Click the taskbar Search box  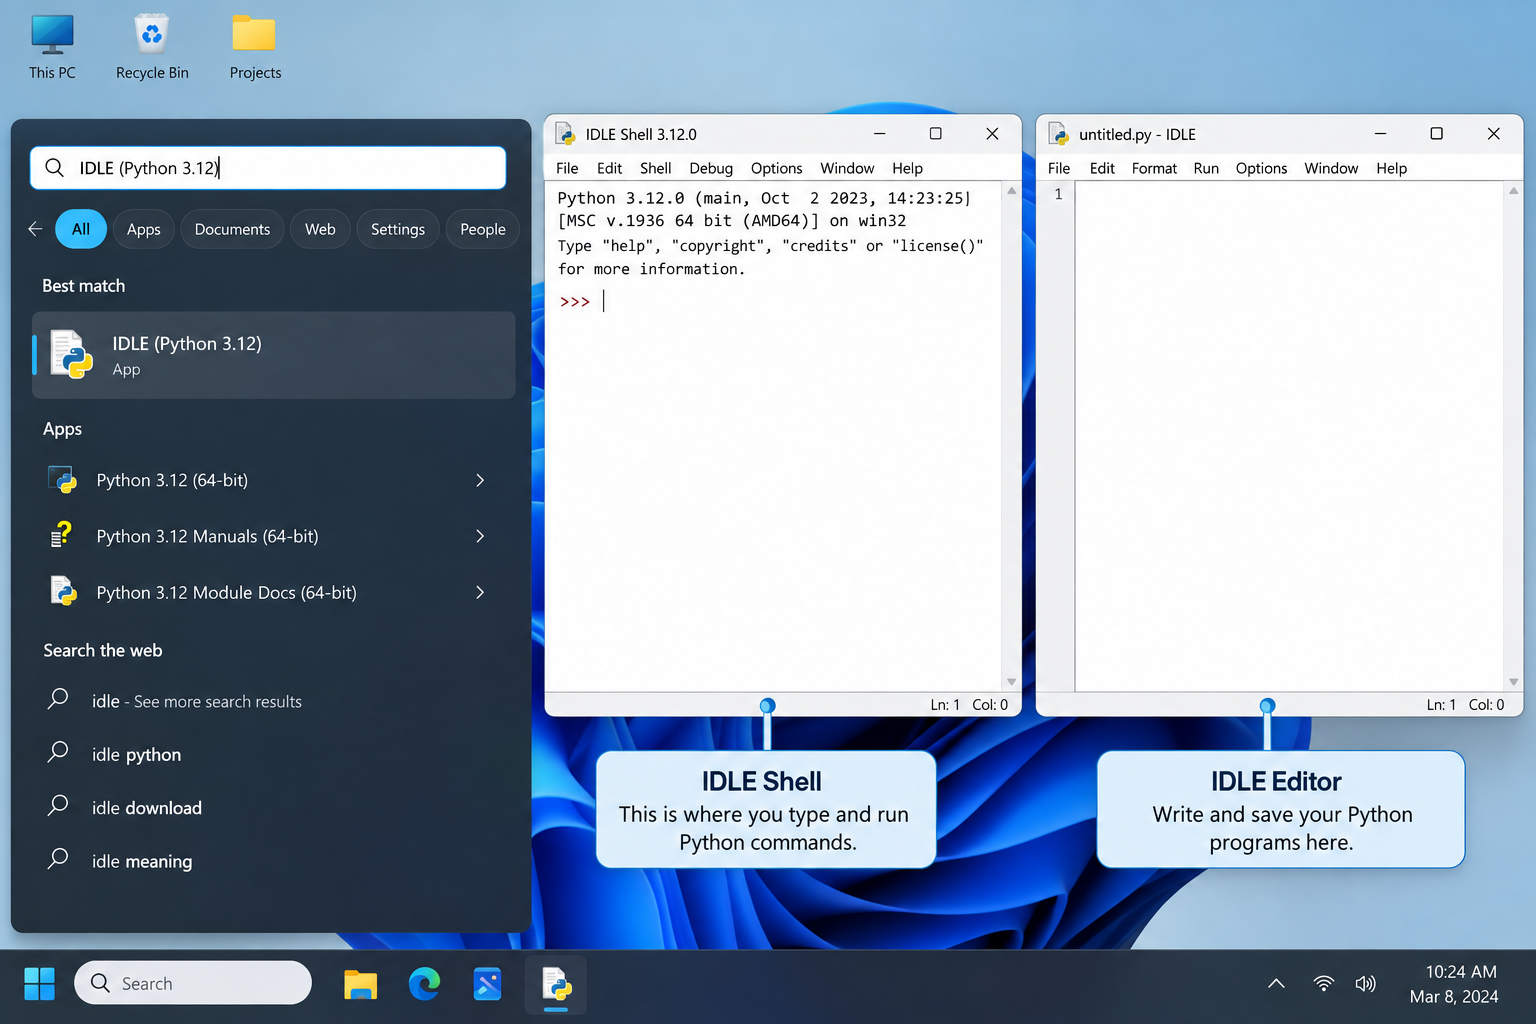tap(193, 983)
